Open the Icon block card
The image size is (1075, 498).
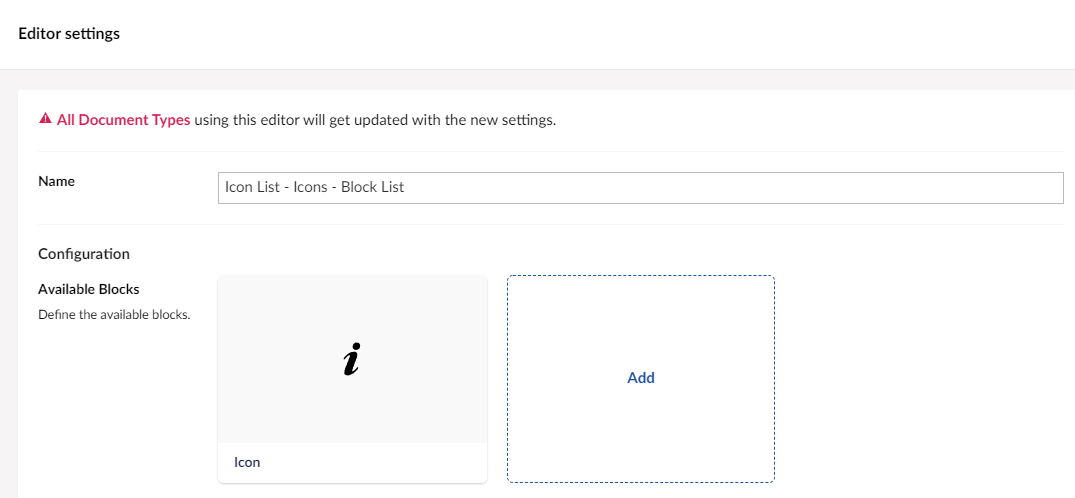tap(352, 379)
